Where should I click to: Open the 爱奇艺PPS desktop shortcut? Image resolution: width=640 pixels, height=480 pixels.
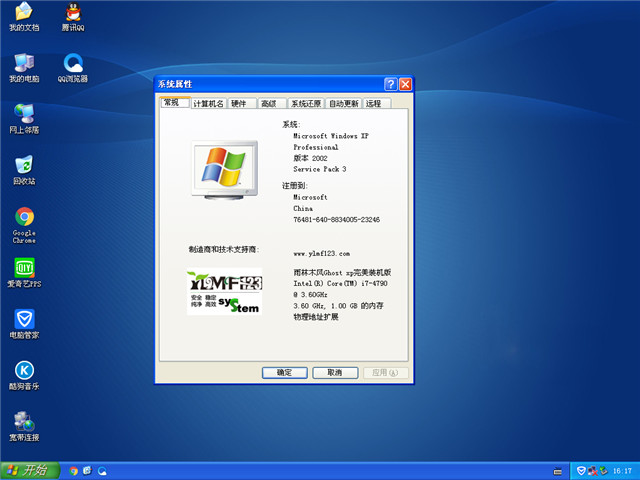[24, 273]
